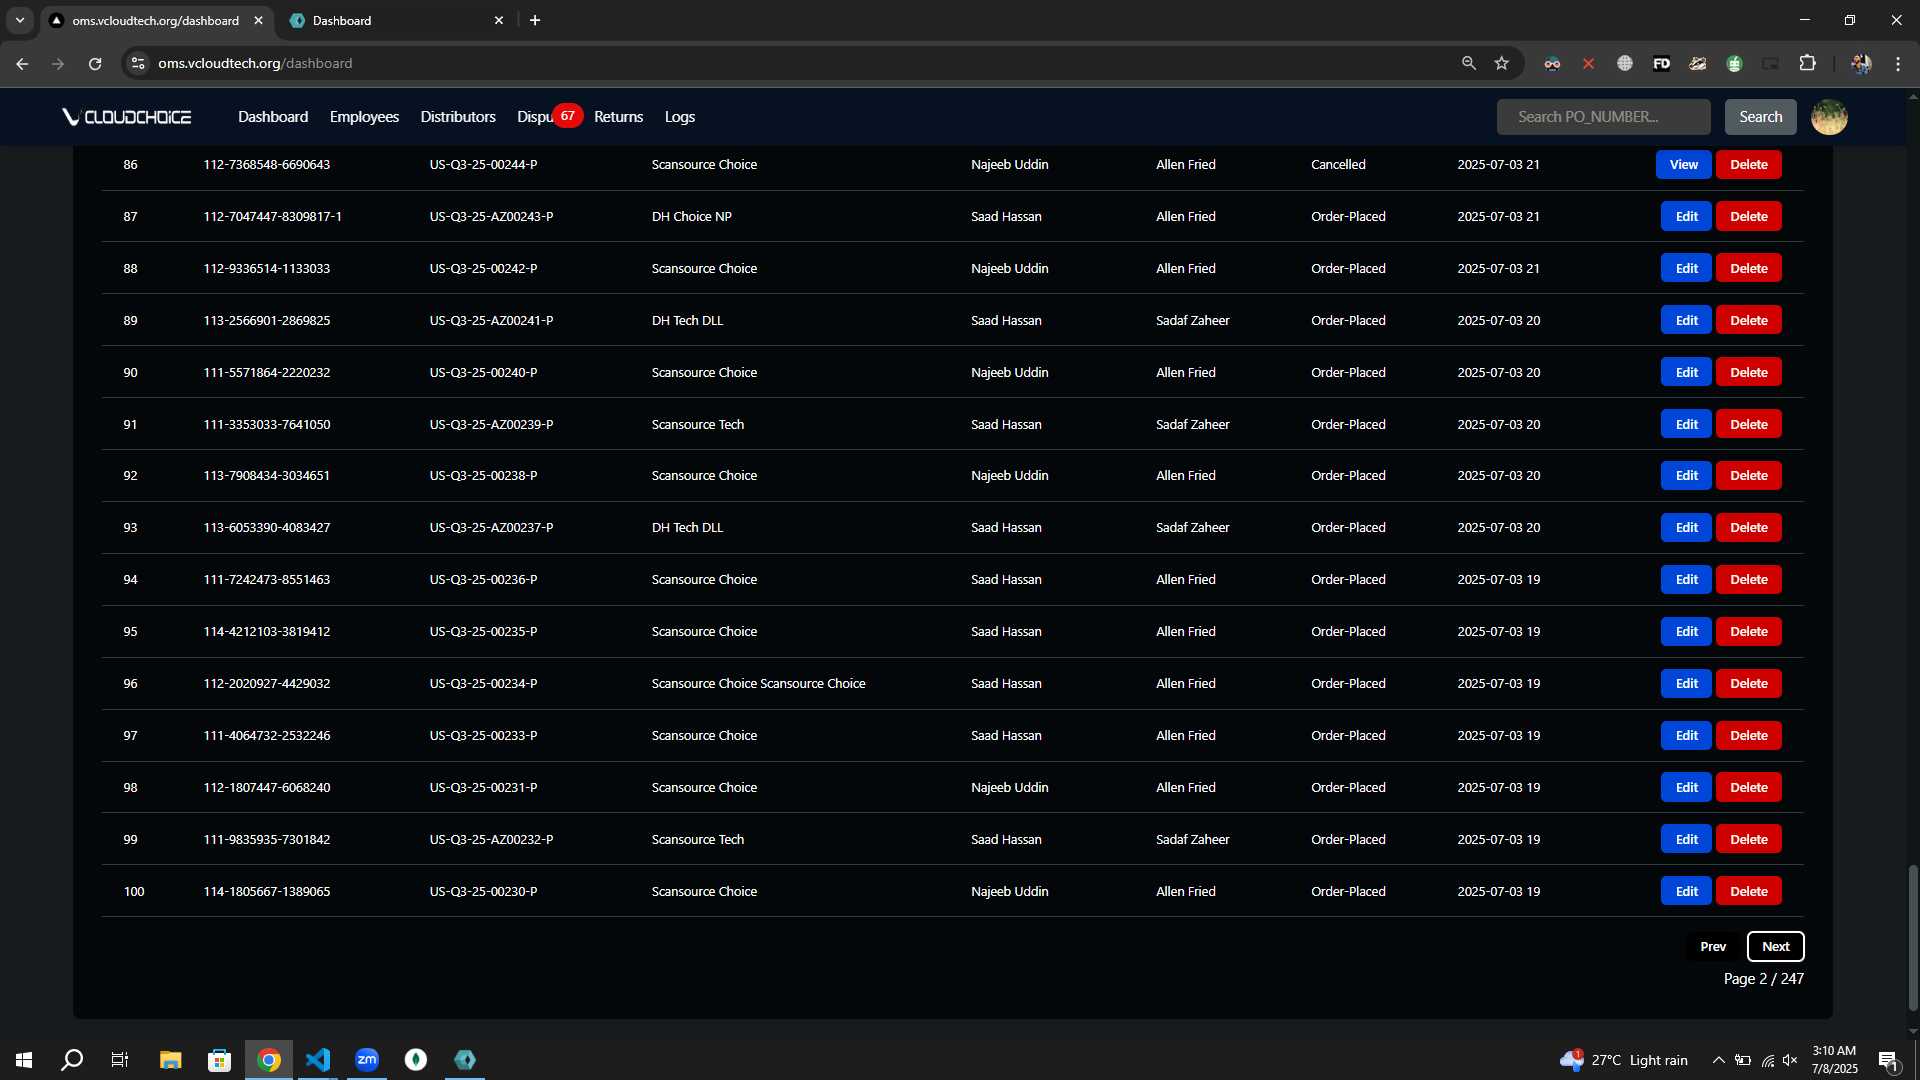Edit order row 100
This screenshot has width=1920, height=1080.
tap(1686, 891)
